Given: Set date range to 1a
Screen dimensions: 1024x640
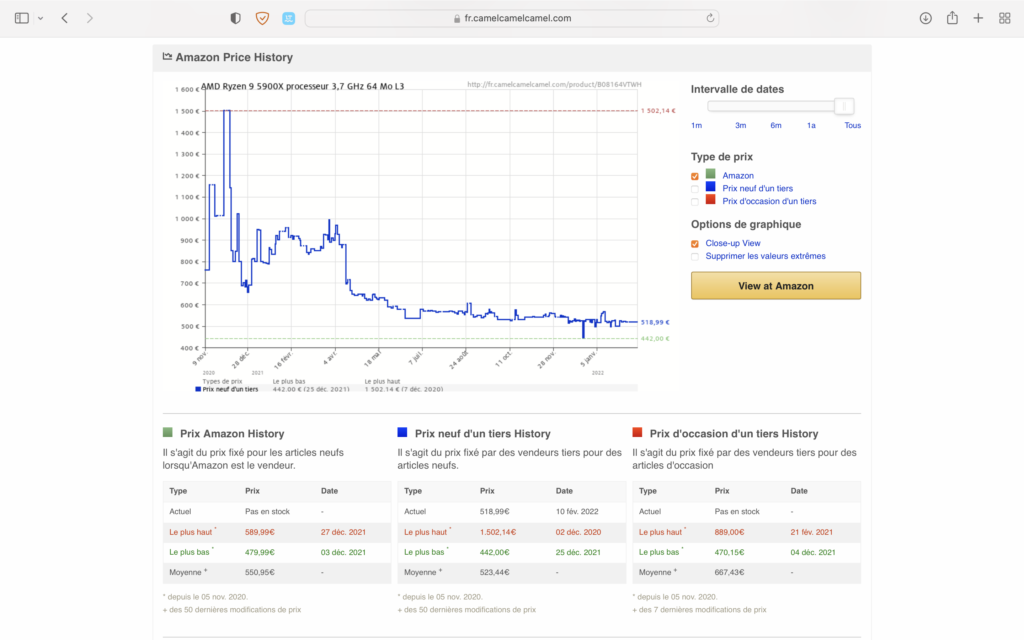Looking at the screenshot, I should (x=811, y=125).
